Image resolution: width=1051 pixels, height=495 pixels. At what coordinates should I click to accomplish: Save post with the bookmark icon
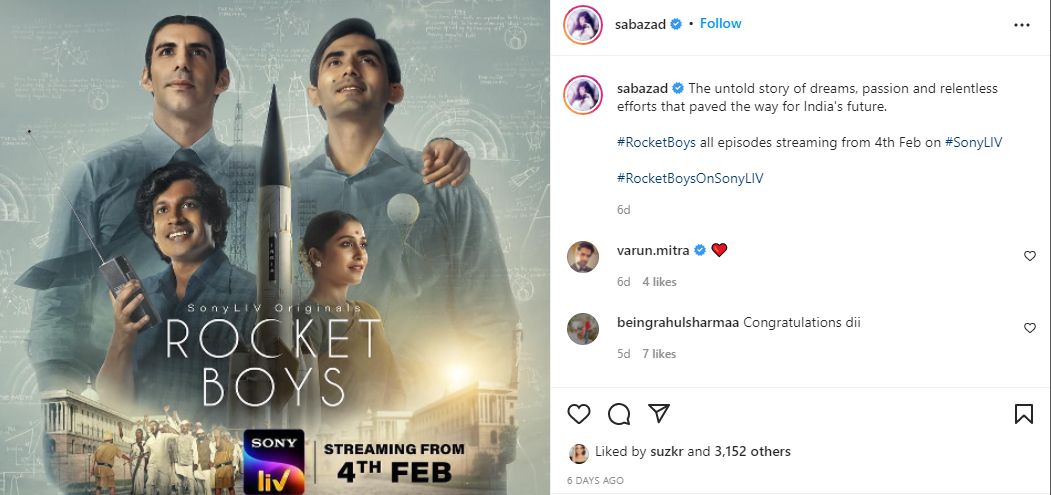(1023, 413)
